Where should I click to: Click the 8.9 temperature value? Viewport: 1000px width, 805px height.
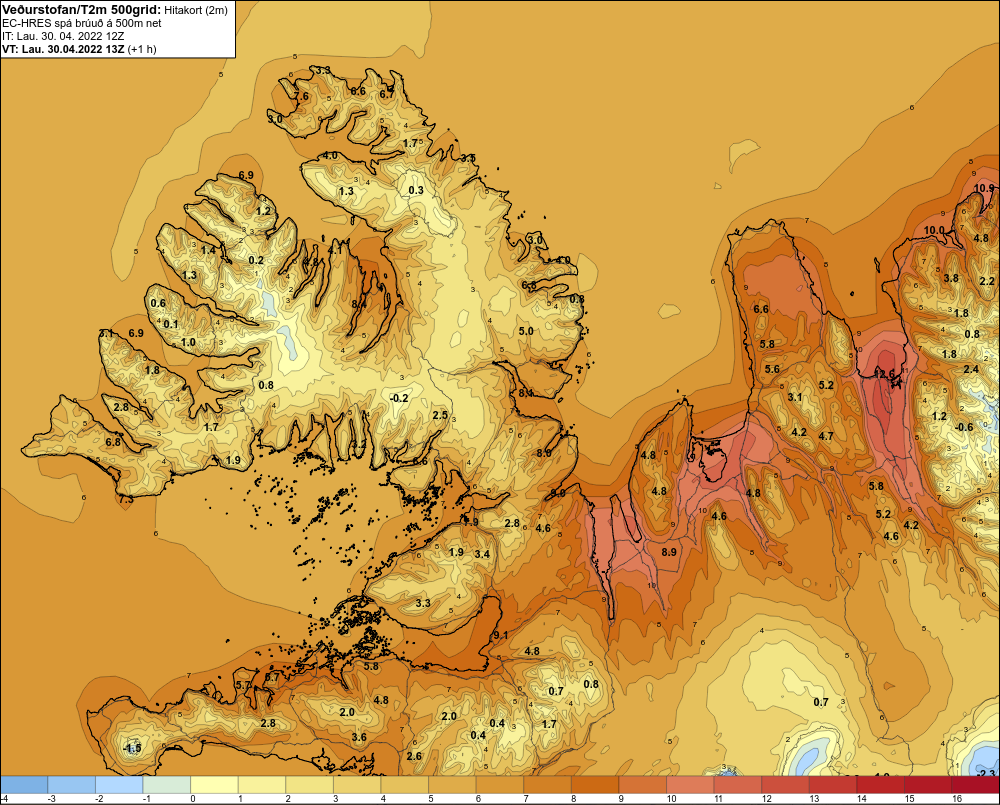669,552
